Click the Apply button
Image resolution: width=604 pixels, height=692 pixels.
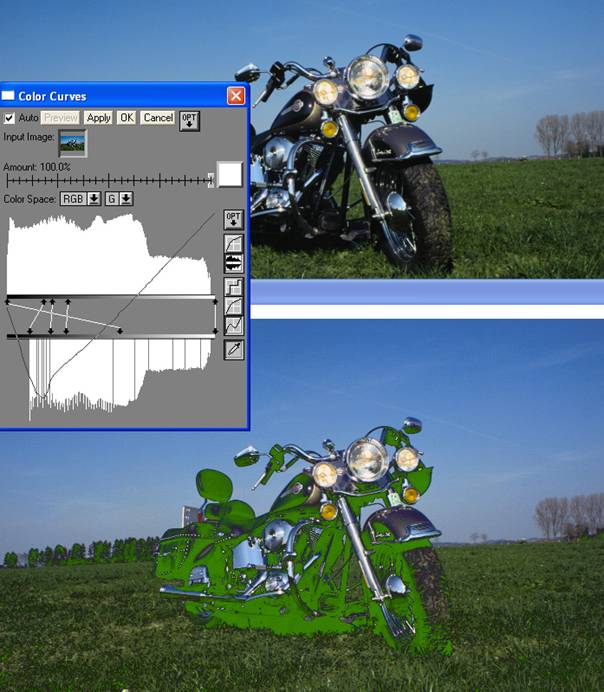pos(98,118)
